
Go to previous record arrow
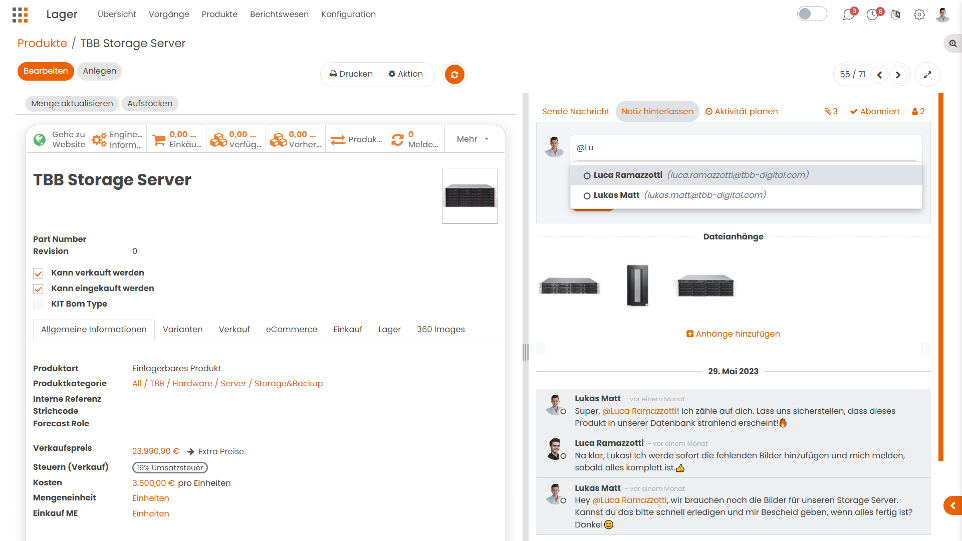(879, 75)
